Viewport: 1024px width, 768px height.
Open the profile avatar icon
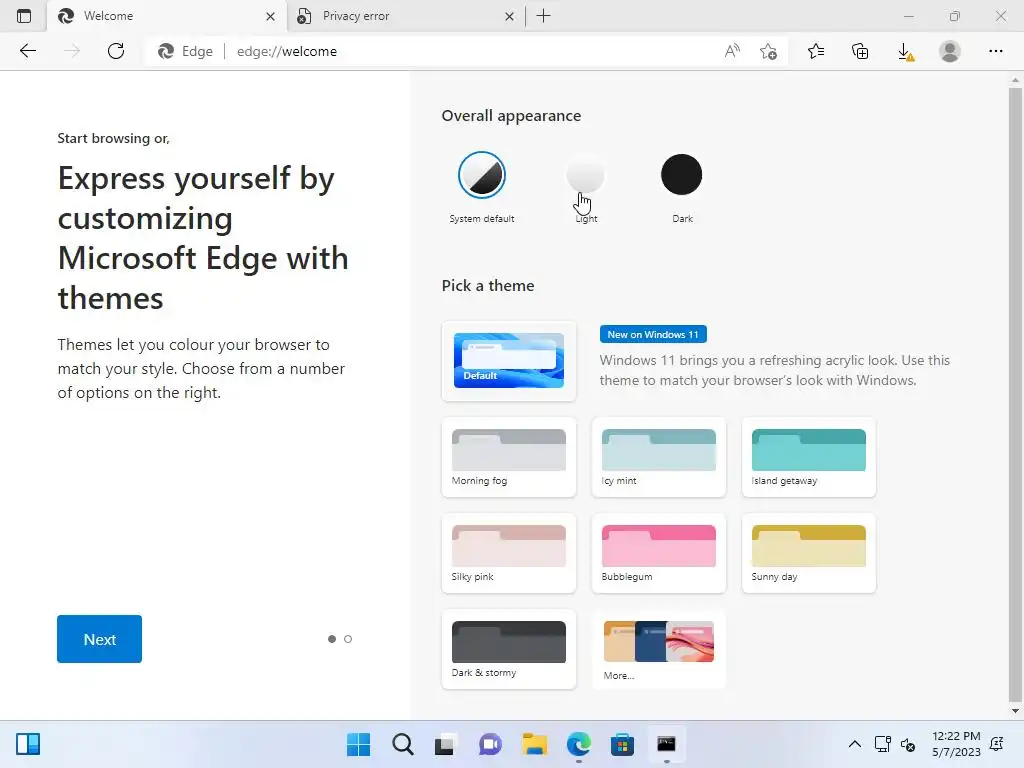pyautogui.click(x=950, y=51)
